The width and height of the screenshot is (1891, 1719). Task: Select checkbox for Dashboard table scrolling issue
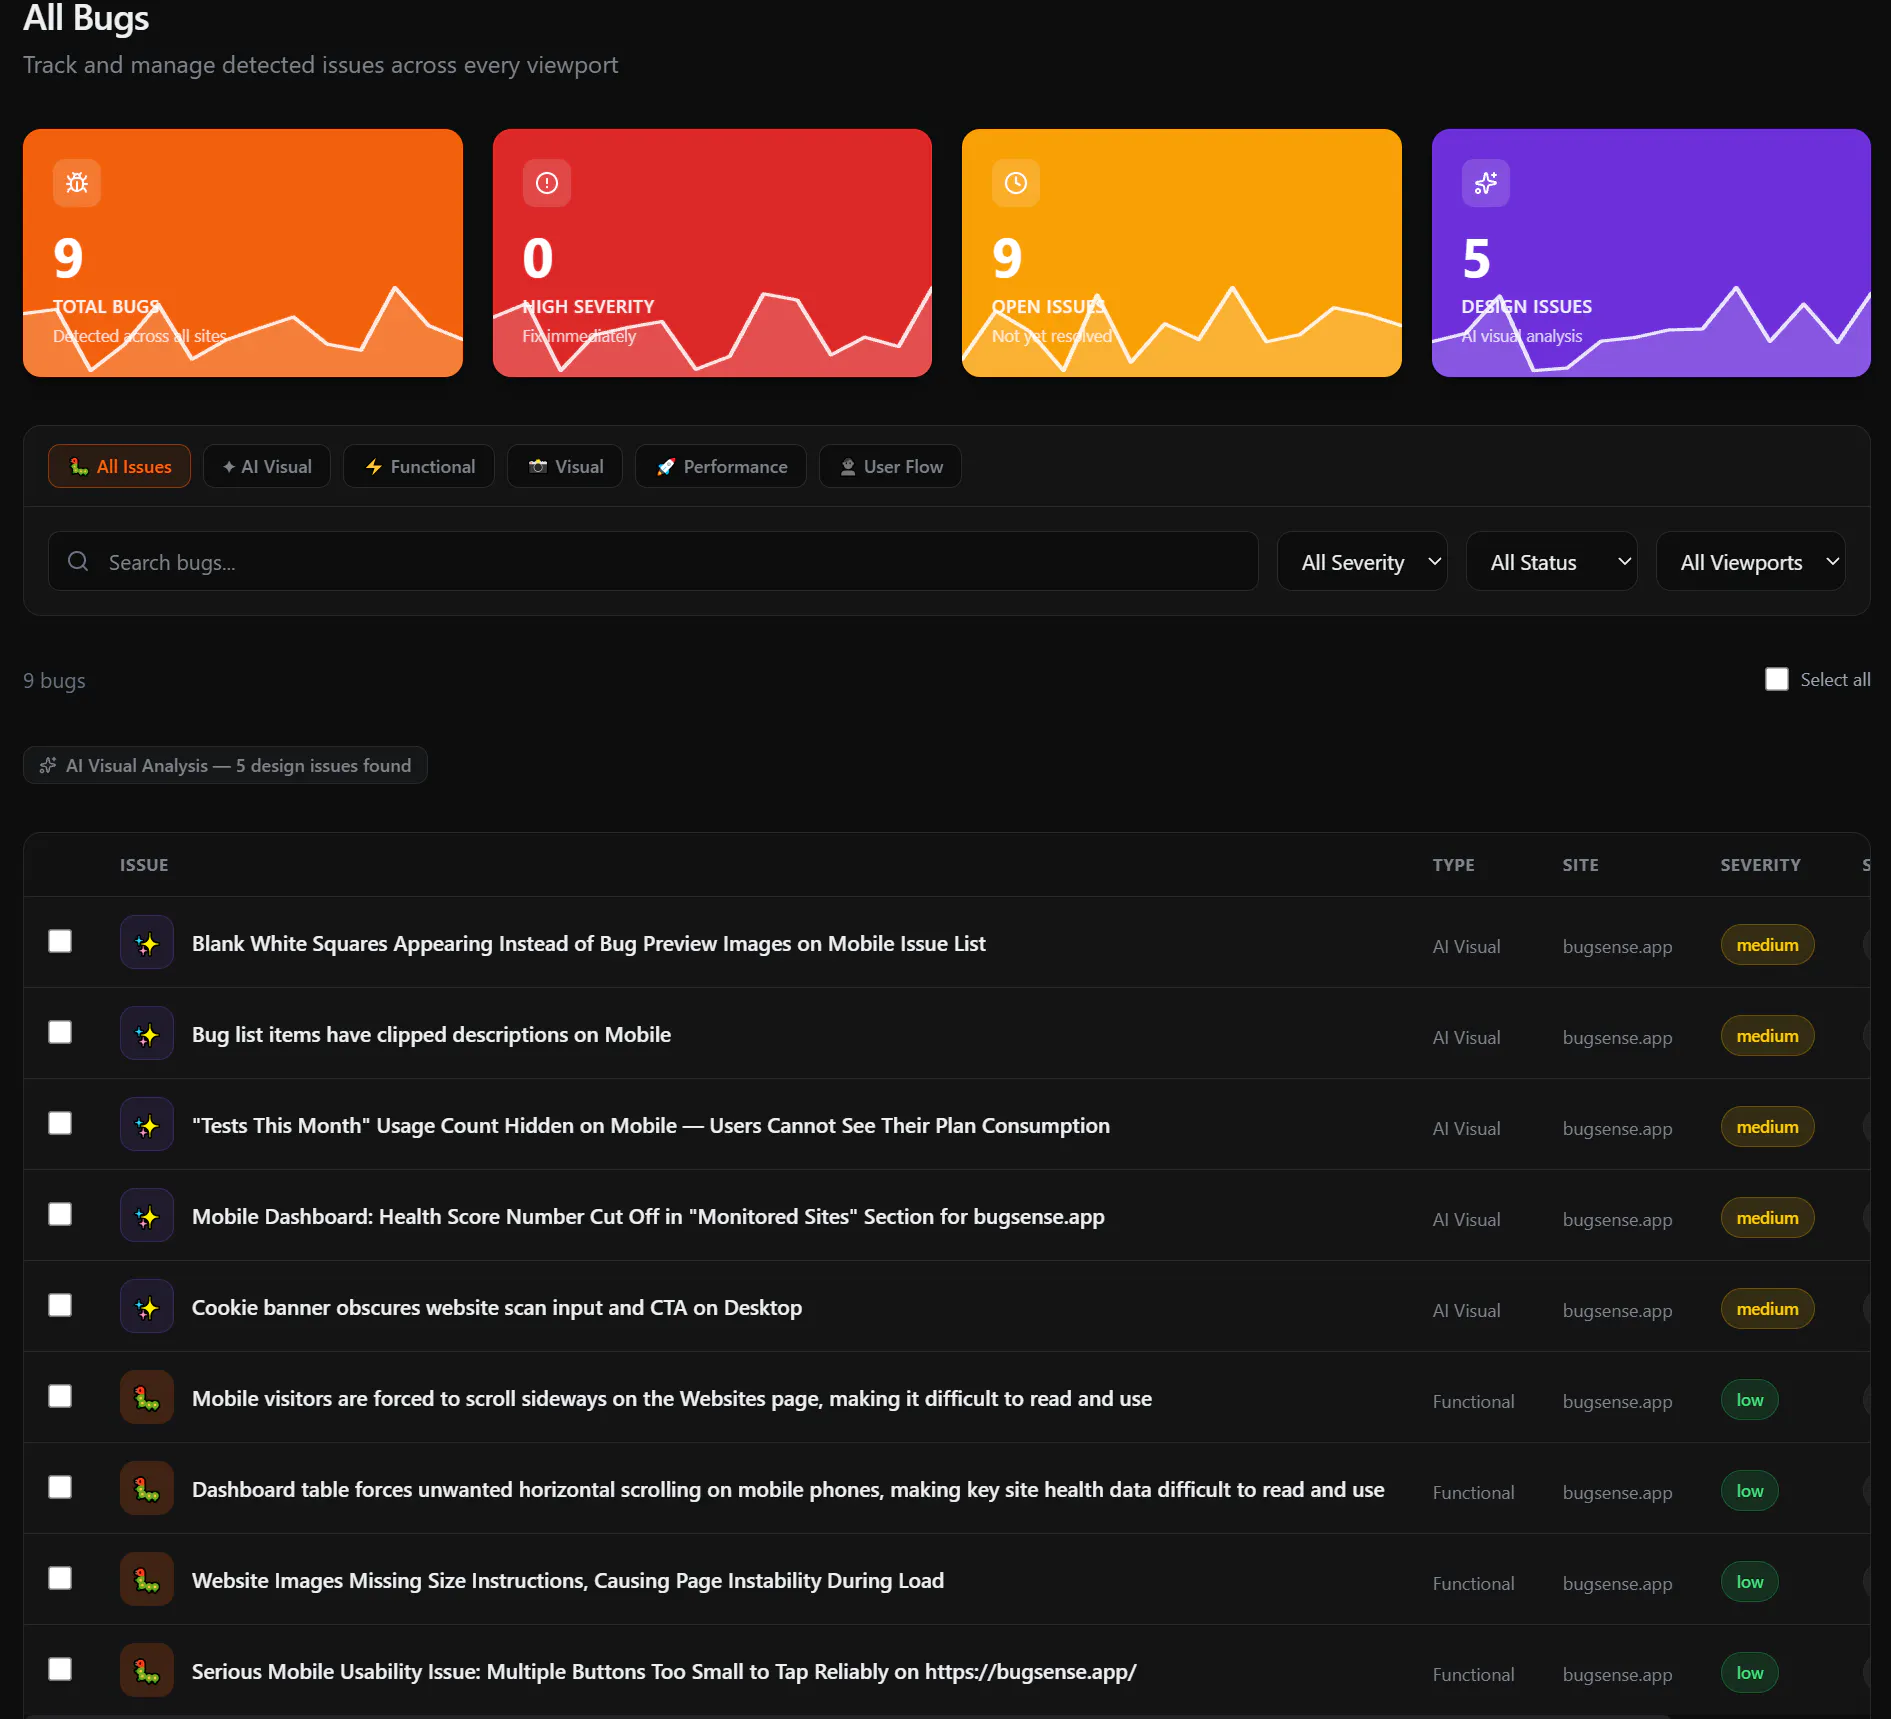[x=60, y=1487]
